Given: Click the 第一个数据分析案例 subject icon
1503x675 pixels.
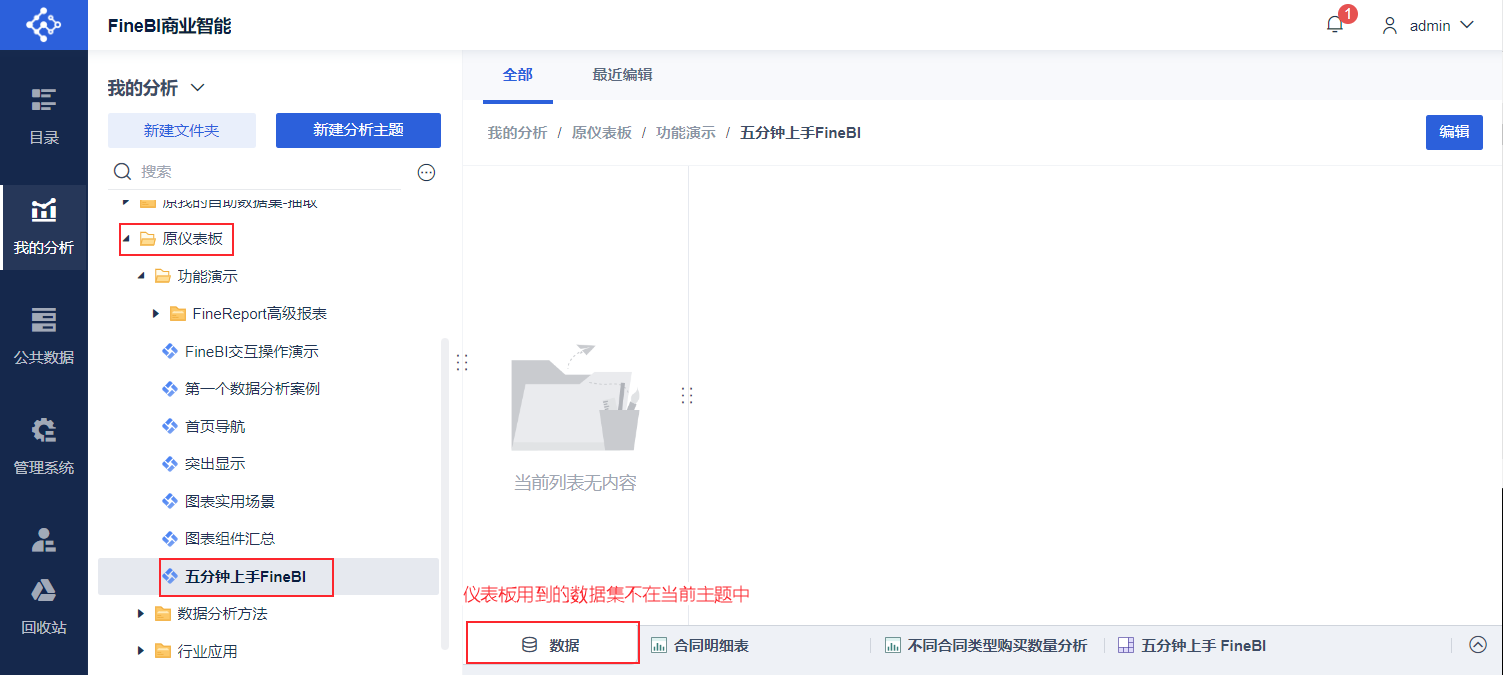Looking at the screenshot, I should point(170,388).
